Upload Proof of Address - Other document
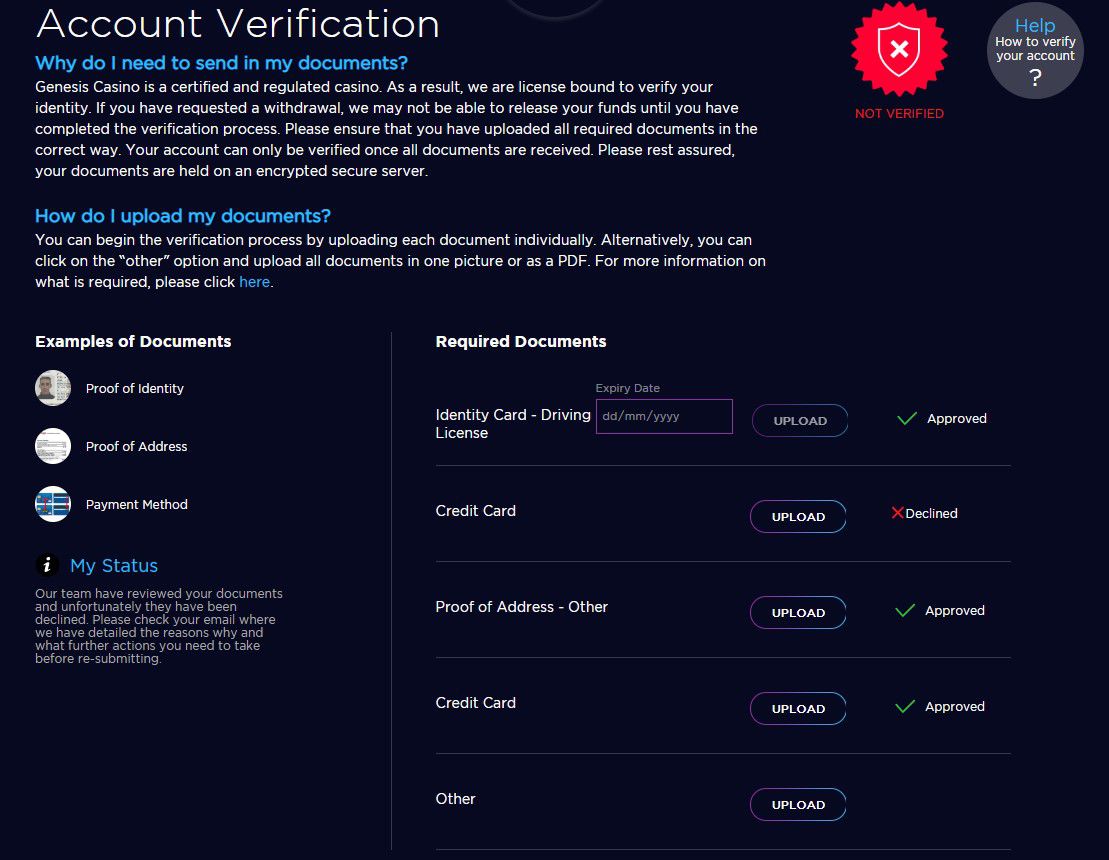The height and width of the screenshot is (860, 1109). 798,613
